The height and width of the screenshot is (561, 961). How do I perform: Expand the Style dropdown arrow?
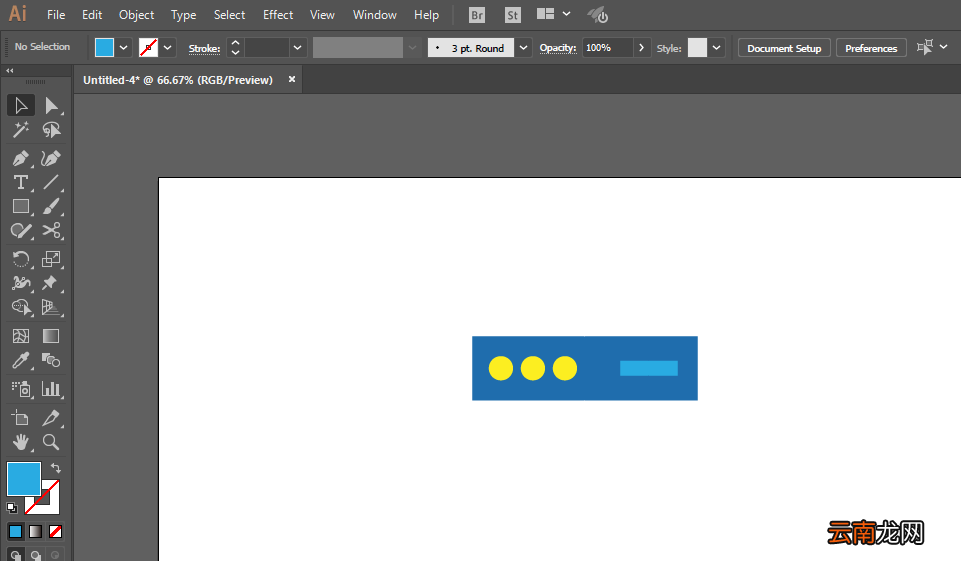[x=716, y=48]
